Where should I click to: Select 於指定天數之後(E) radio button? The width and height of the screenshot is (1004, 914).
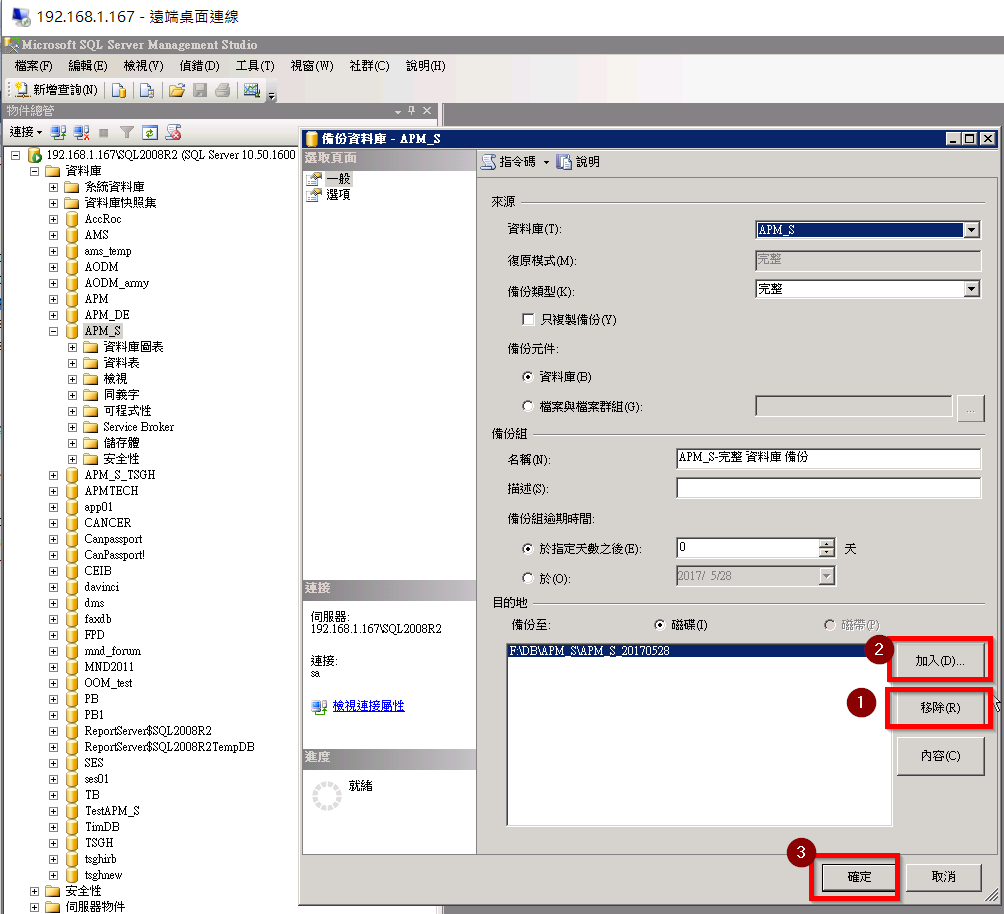coord(528,549)
